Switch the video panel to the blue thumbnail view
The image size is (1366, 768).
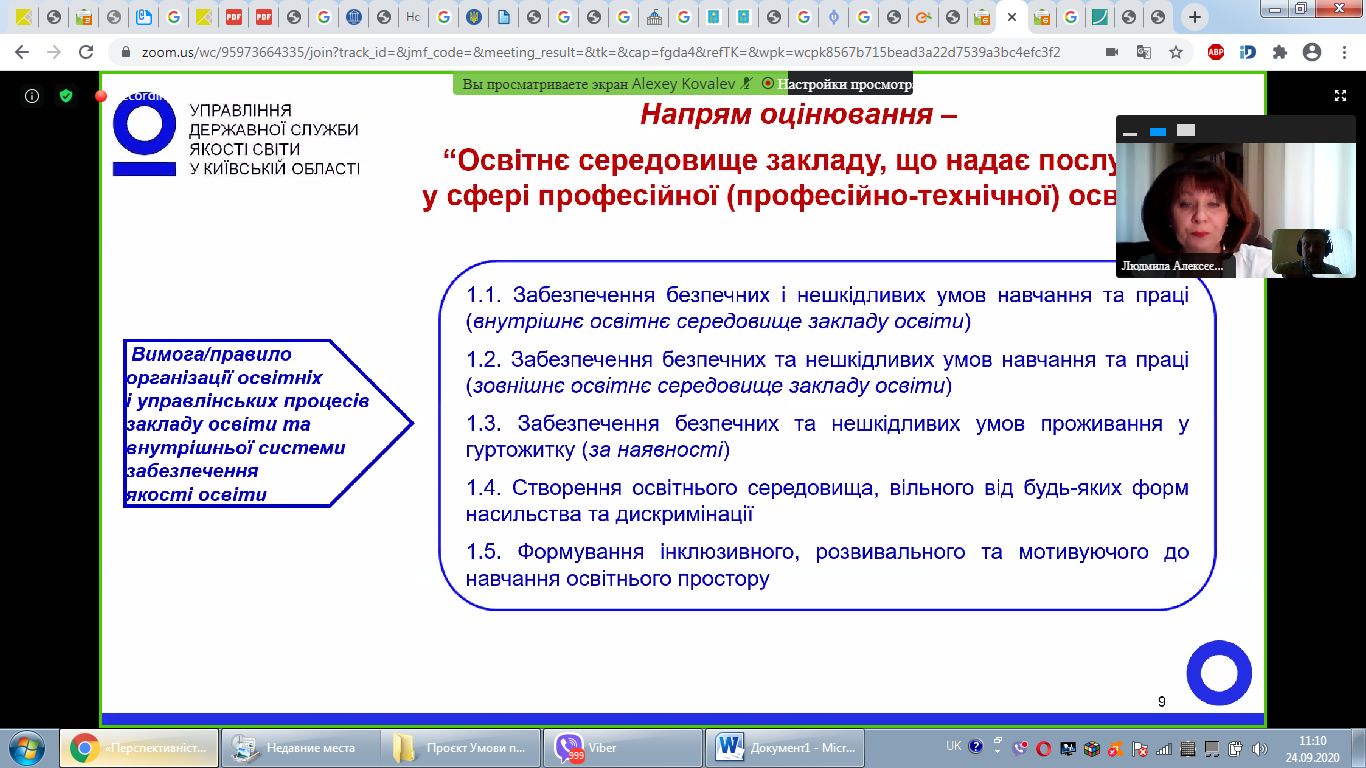1158,131
